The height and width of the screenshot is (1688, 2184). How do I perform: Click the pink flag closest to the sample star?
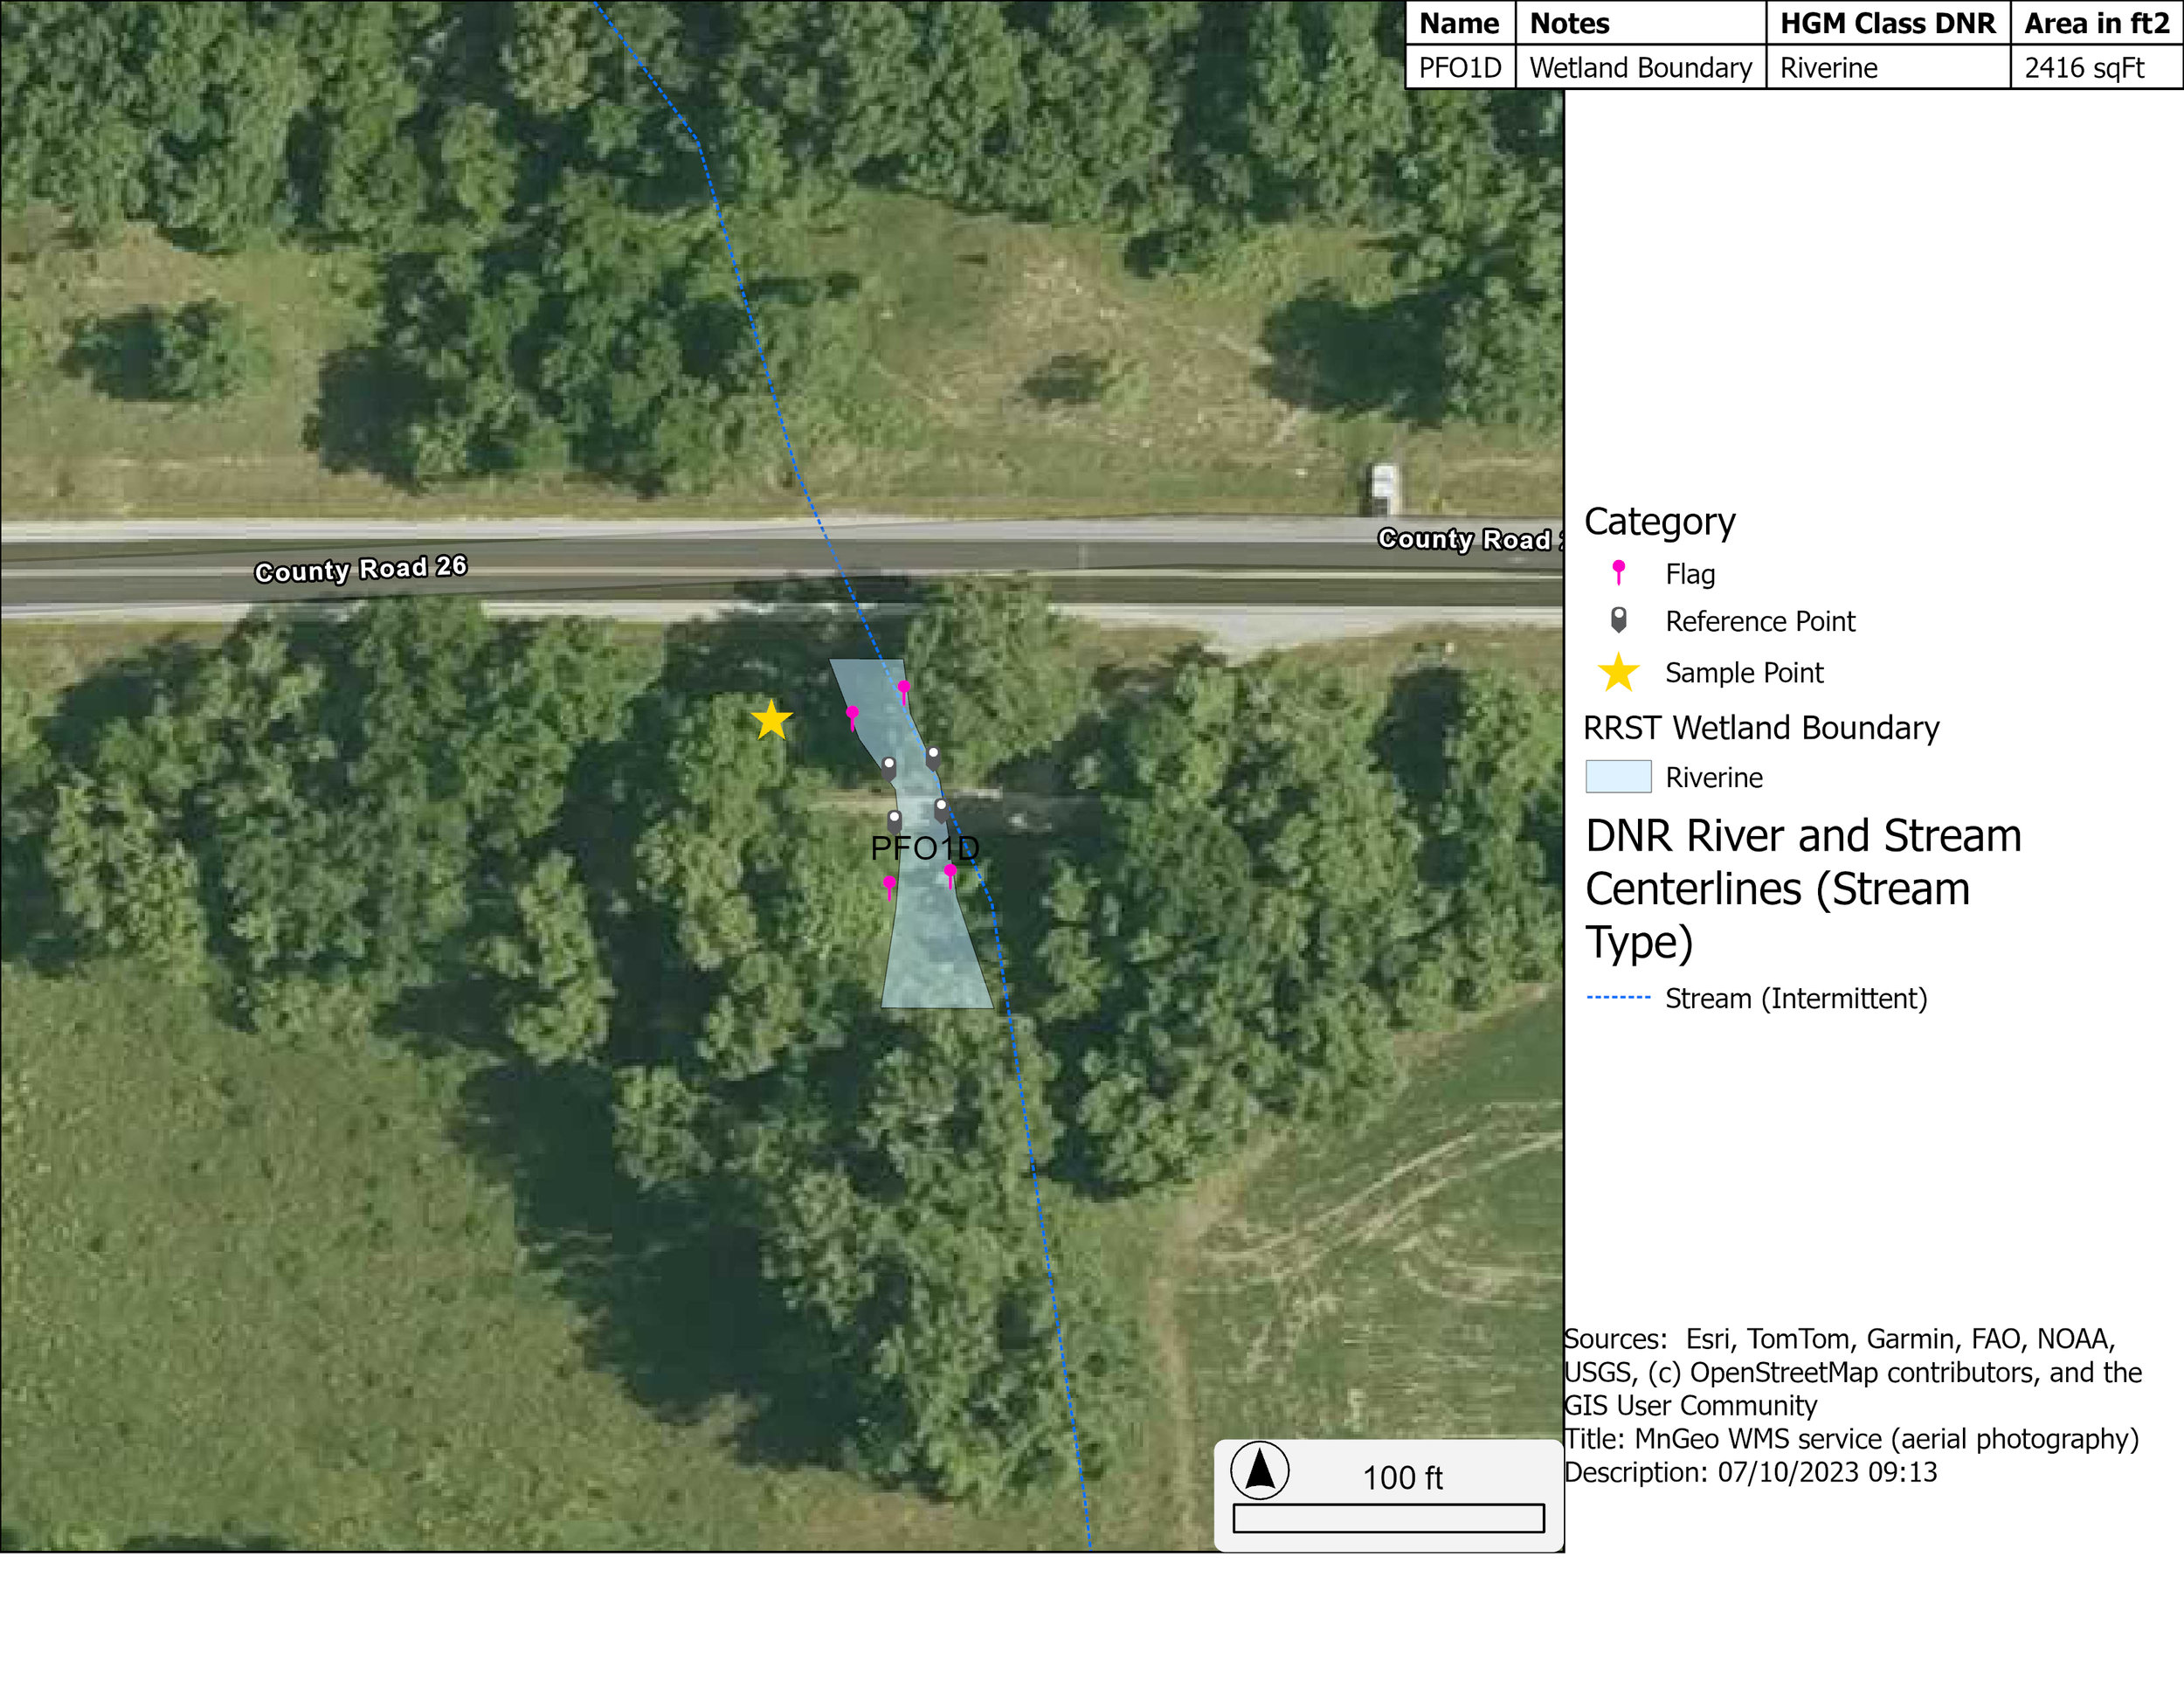(852, 715)
